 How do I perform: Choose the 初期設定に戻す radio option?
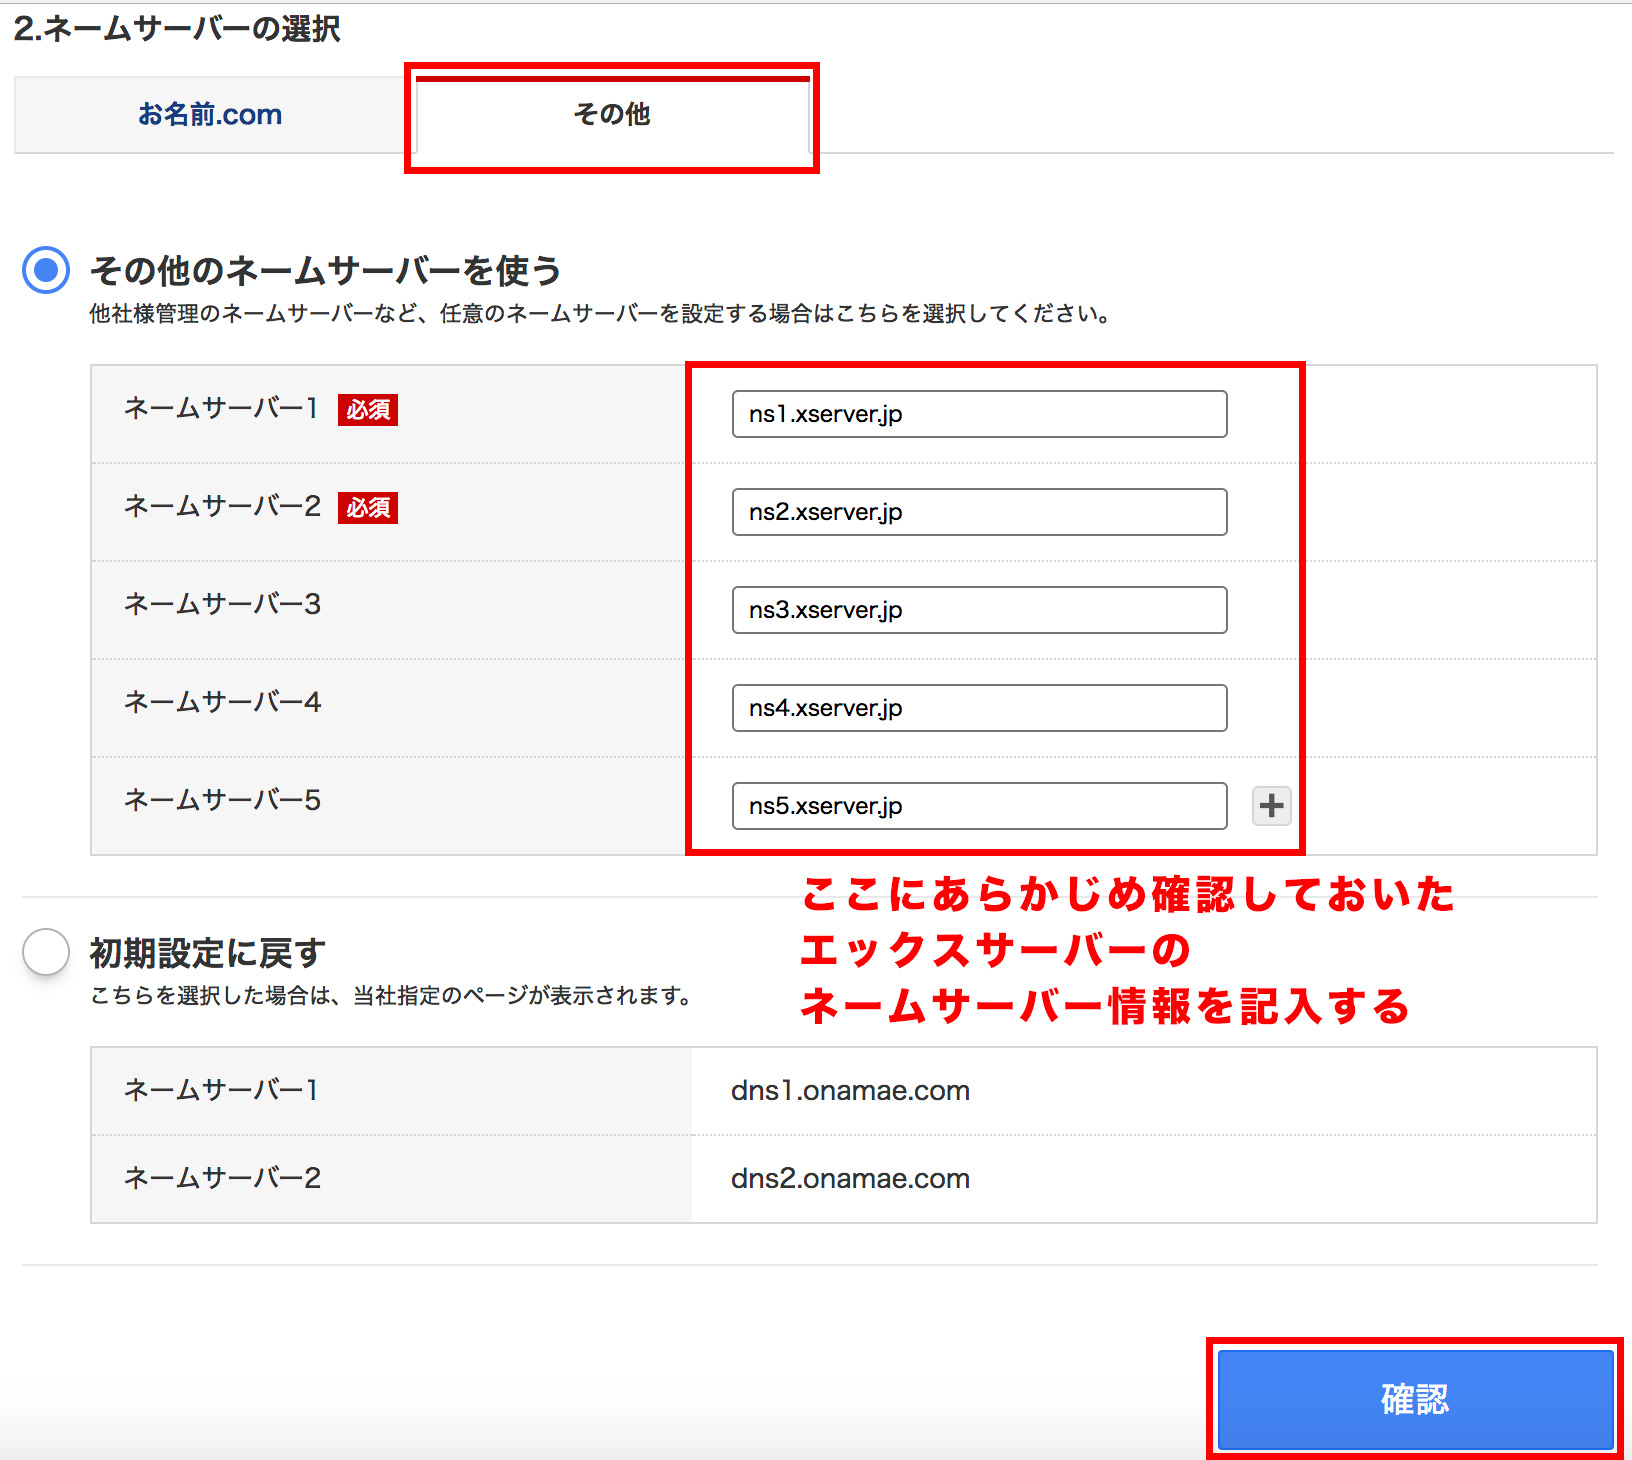[x=46, y=952]
